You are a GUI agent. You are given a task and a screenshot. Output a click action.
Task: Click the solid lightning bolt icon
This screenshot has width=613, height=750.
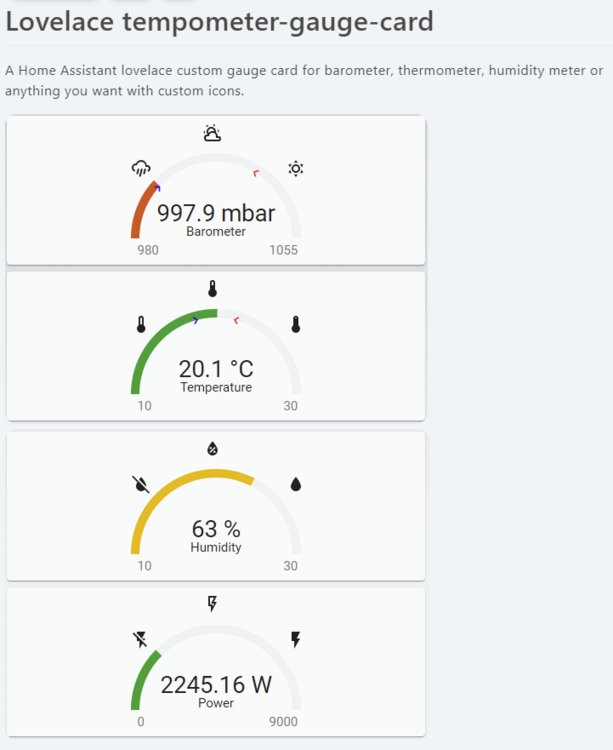[295, 640]
